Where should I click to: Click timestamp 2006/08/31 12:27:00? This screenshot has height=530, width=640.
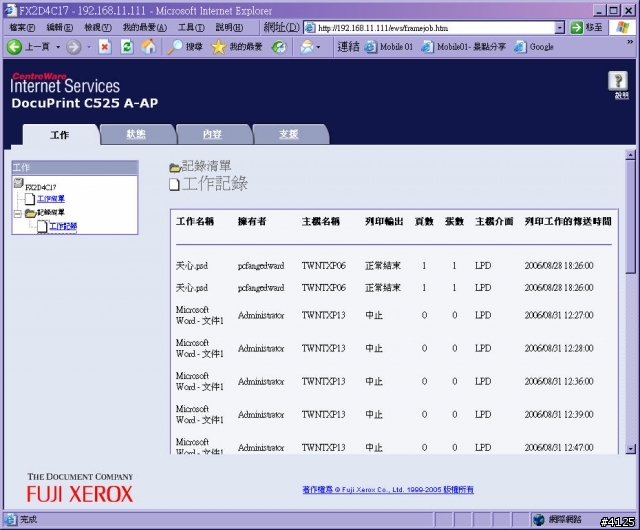click(559, 315)
